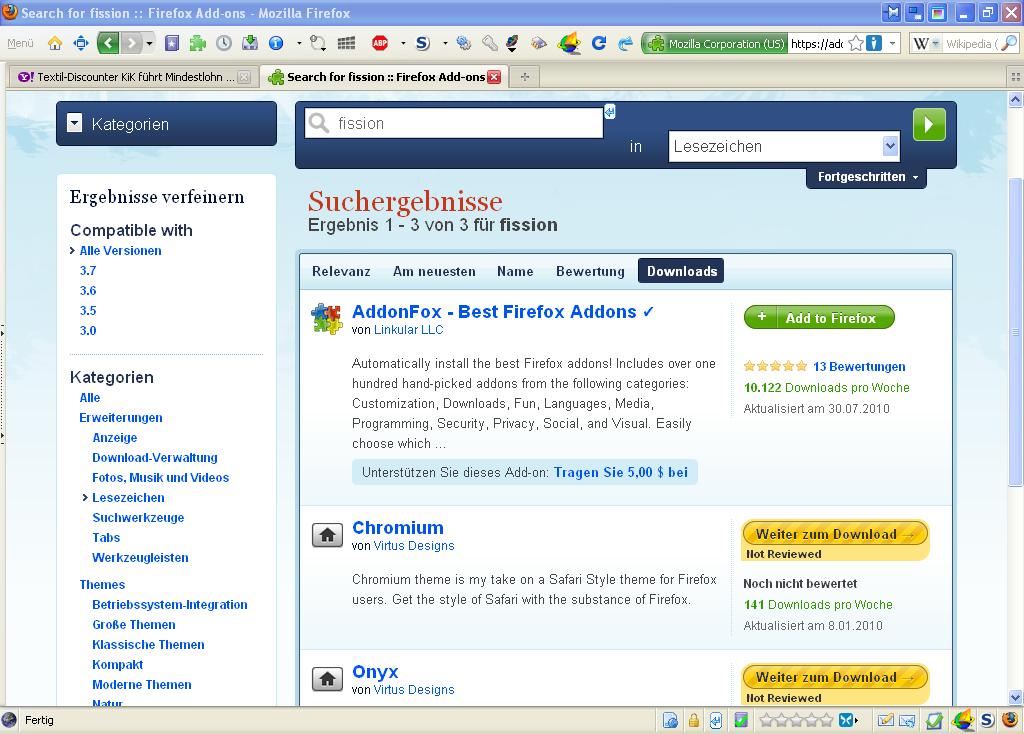Viewport: 1024px width, 734px height.
Task: Select the Suchwerkzeuge category
Action: coord(138,518)
